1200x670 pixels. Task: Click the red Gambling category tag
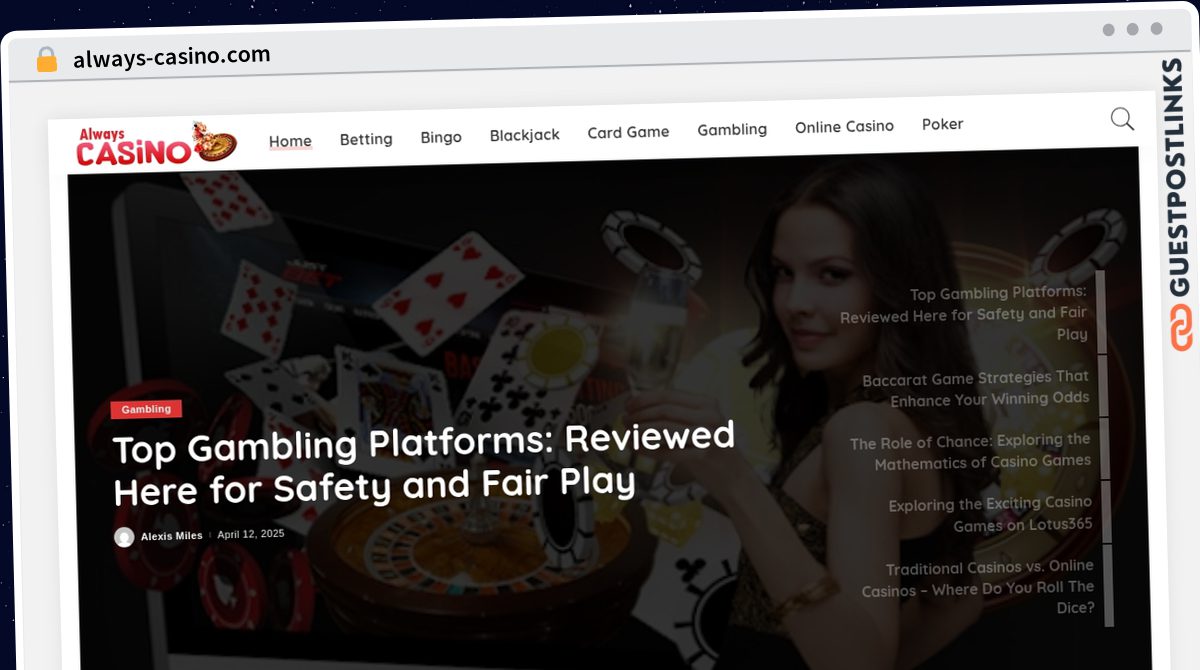(146, 409)
